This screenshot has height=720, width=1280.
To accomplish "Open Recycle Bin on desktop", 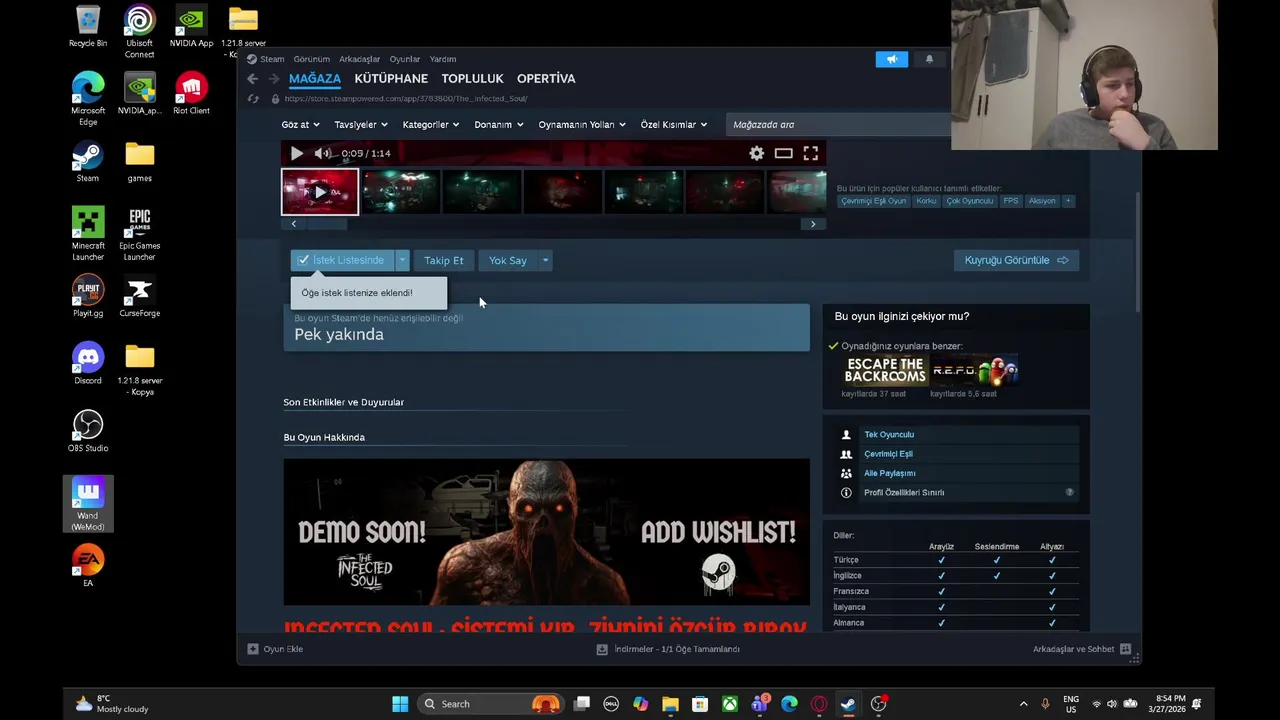I will 88,27.
